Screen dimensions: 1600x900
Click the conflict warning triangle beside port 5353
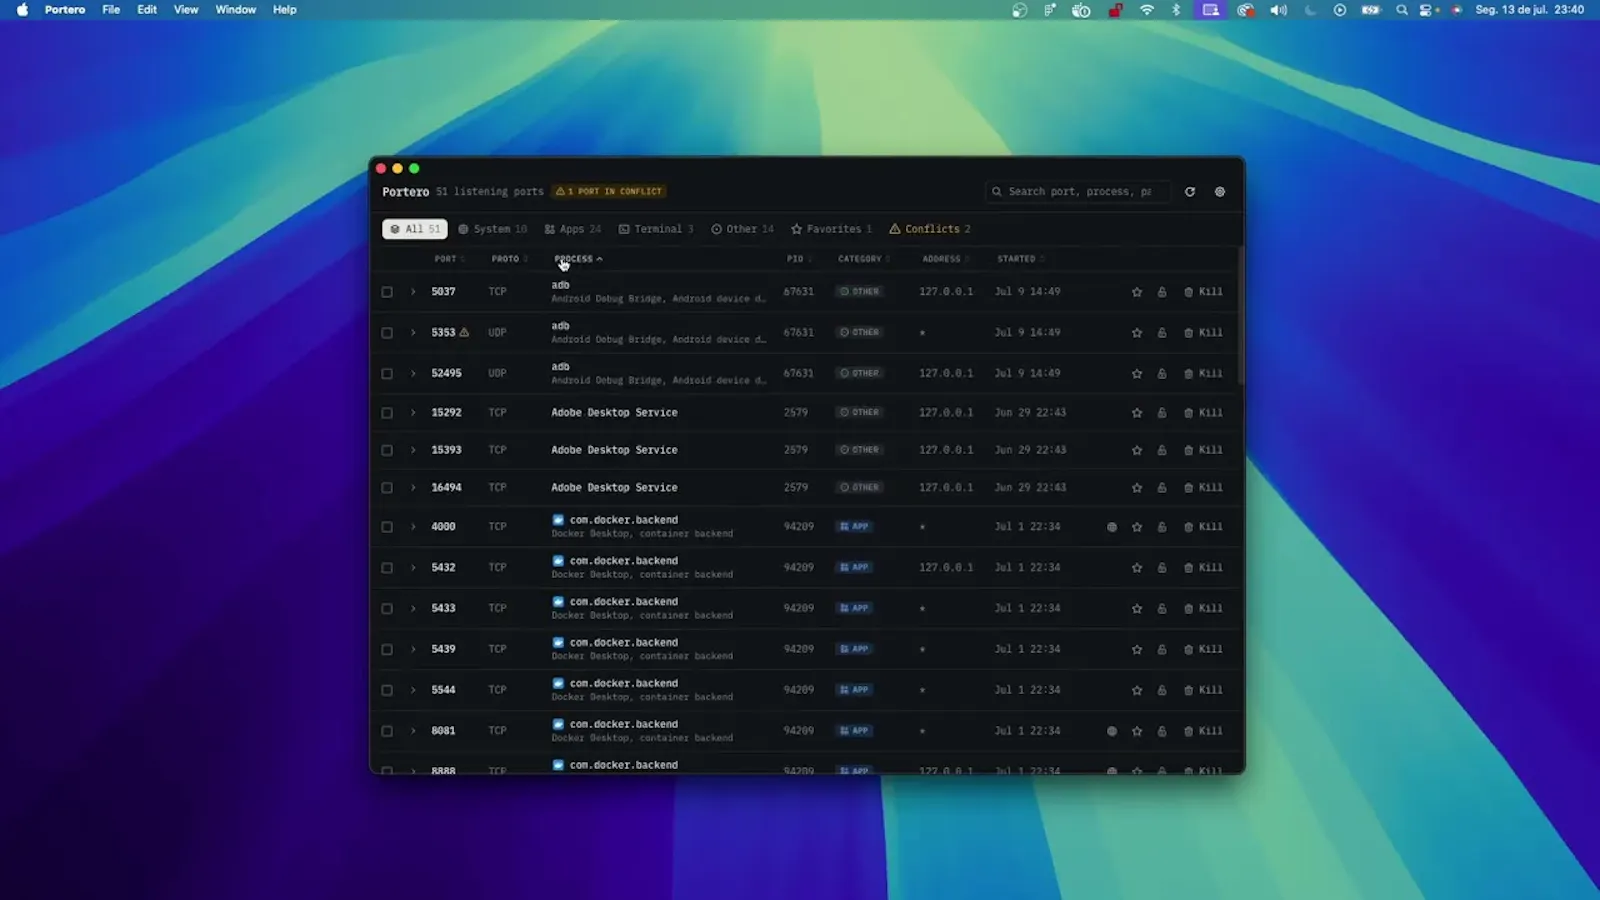(x=464, y=332)
